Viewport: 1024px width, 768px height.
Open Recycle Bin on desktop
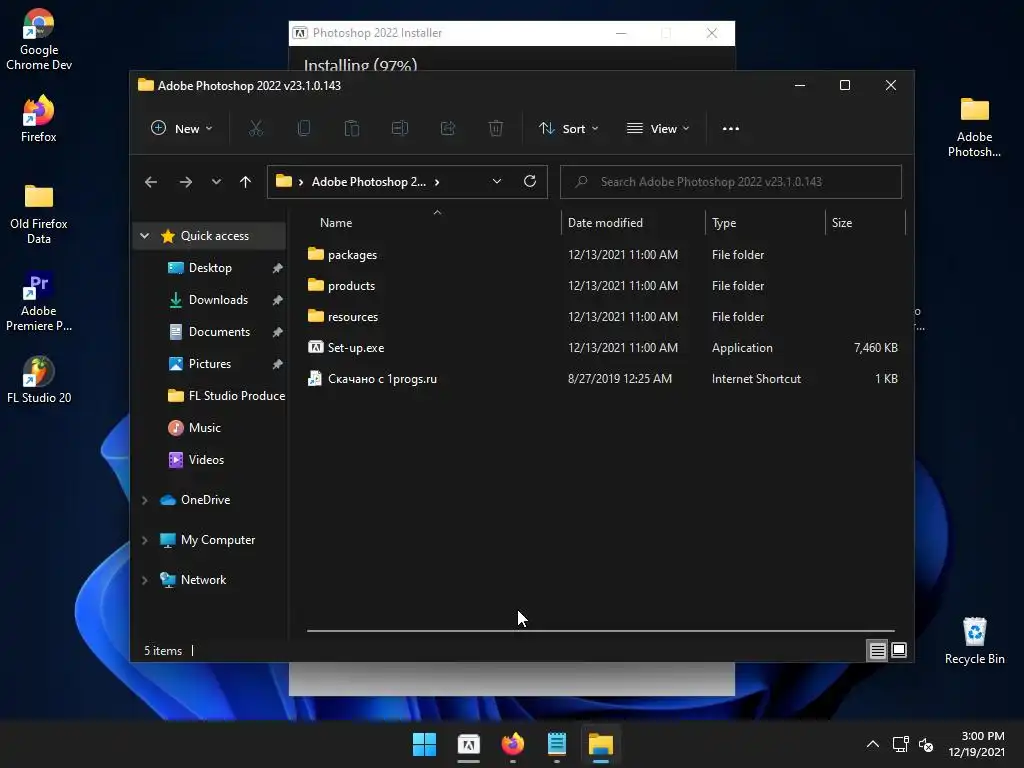[974, 641]
